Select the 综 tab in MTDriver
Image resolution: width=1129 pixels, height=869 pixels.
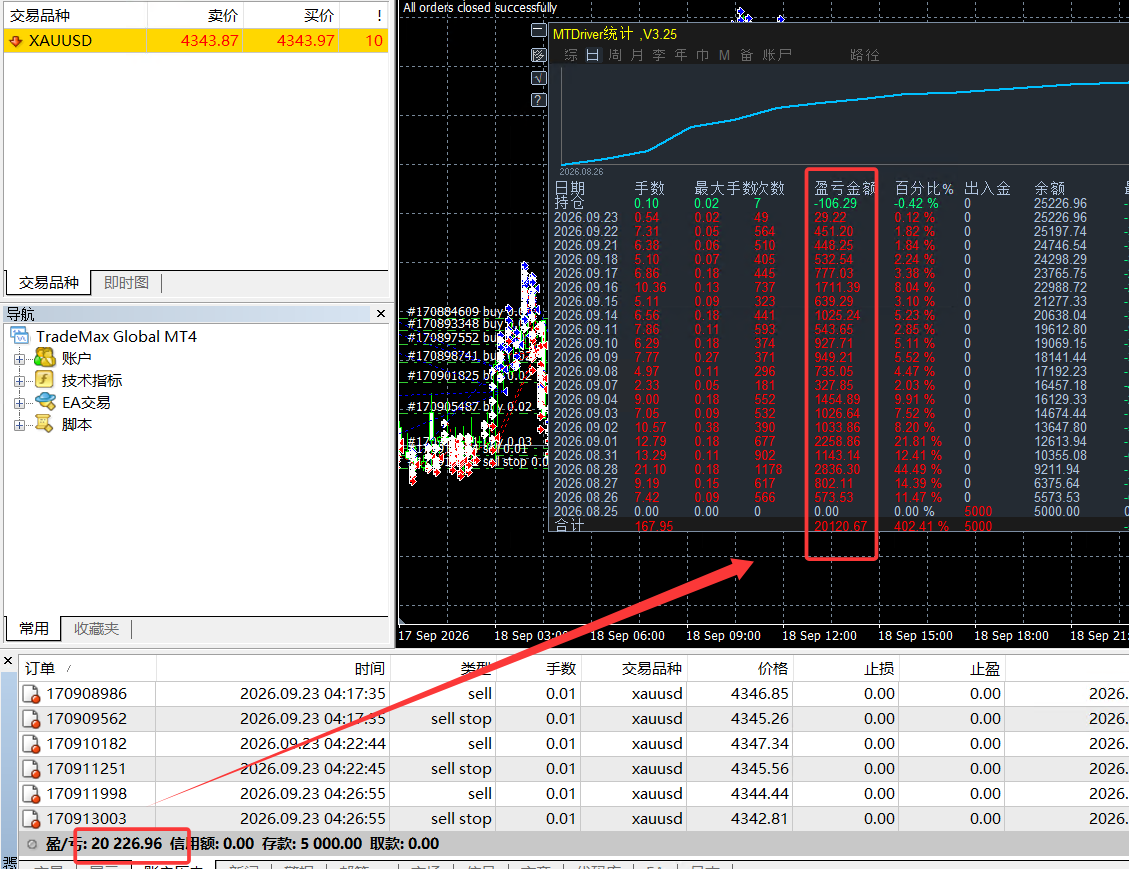coord(571,55)
